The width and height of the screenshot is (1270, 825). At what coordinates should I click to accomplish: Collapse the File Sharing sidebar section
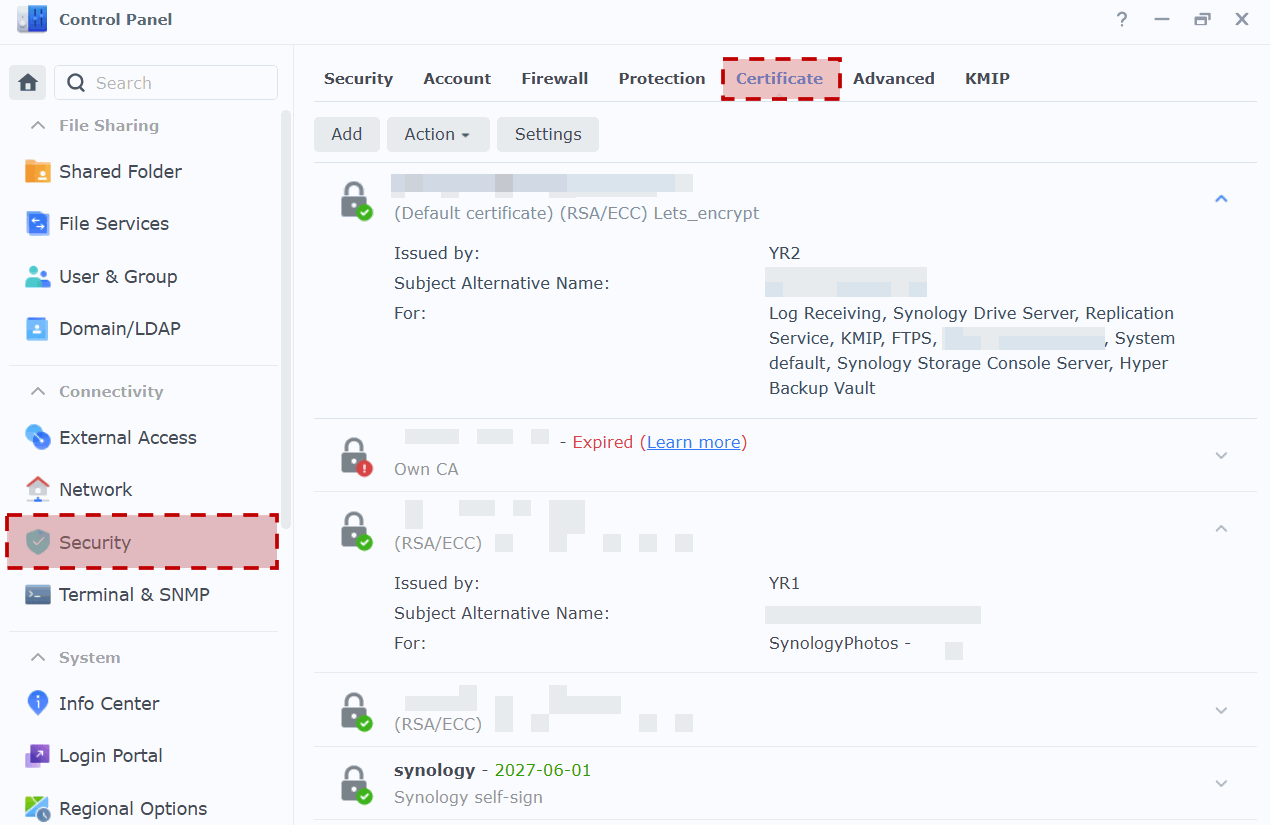click(x=38, y=125)
